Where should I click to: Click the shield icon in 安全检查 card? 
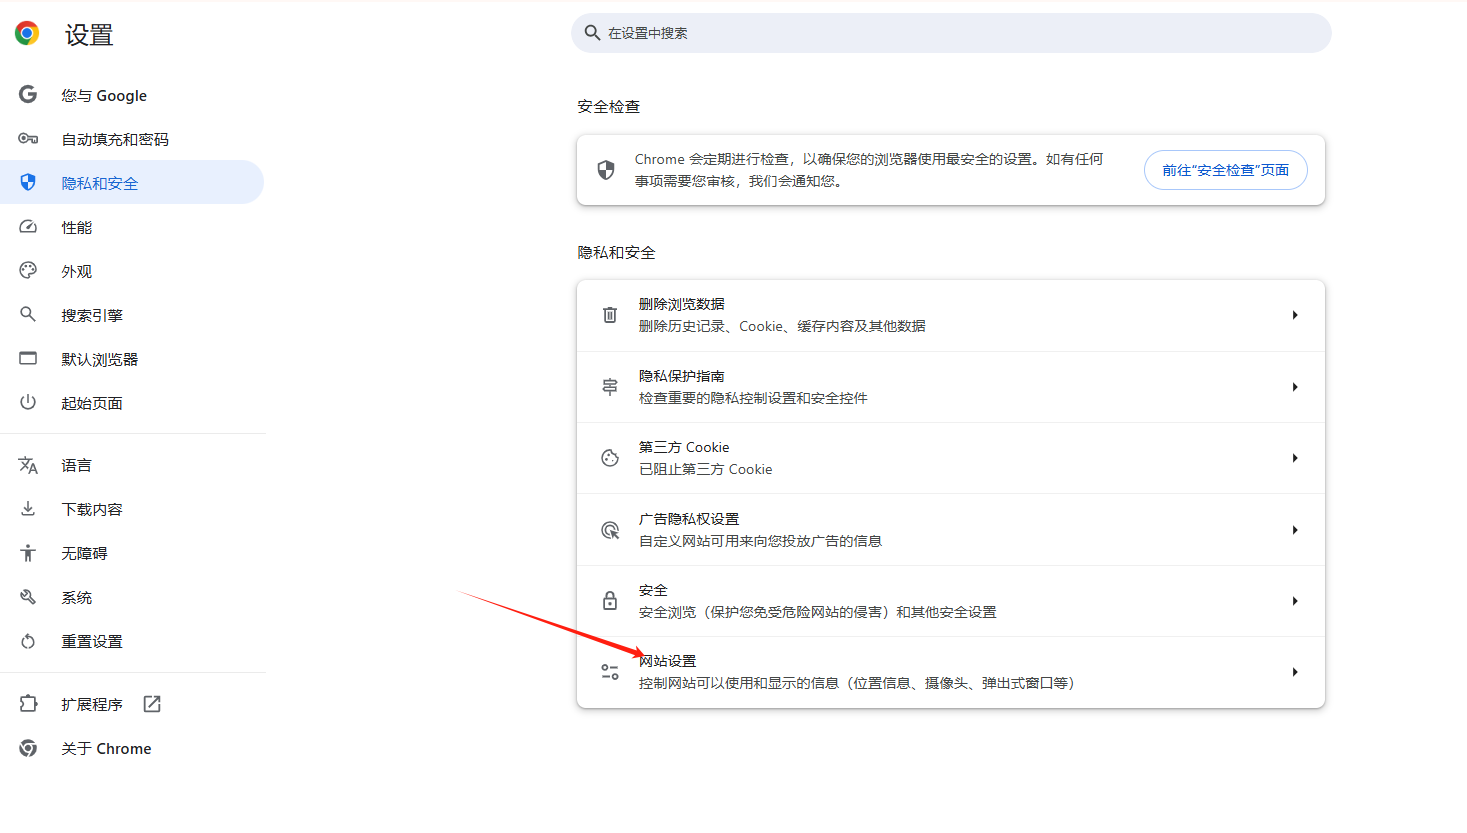(606, 170)
